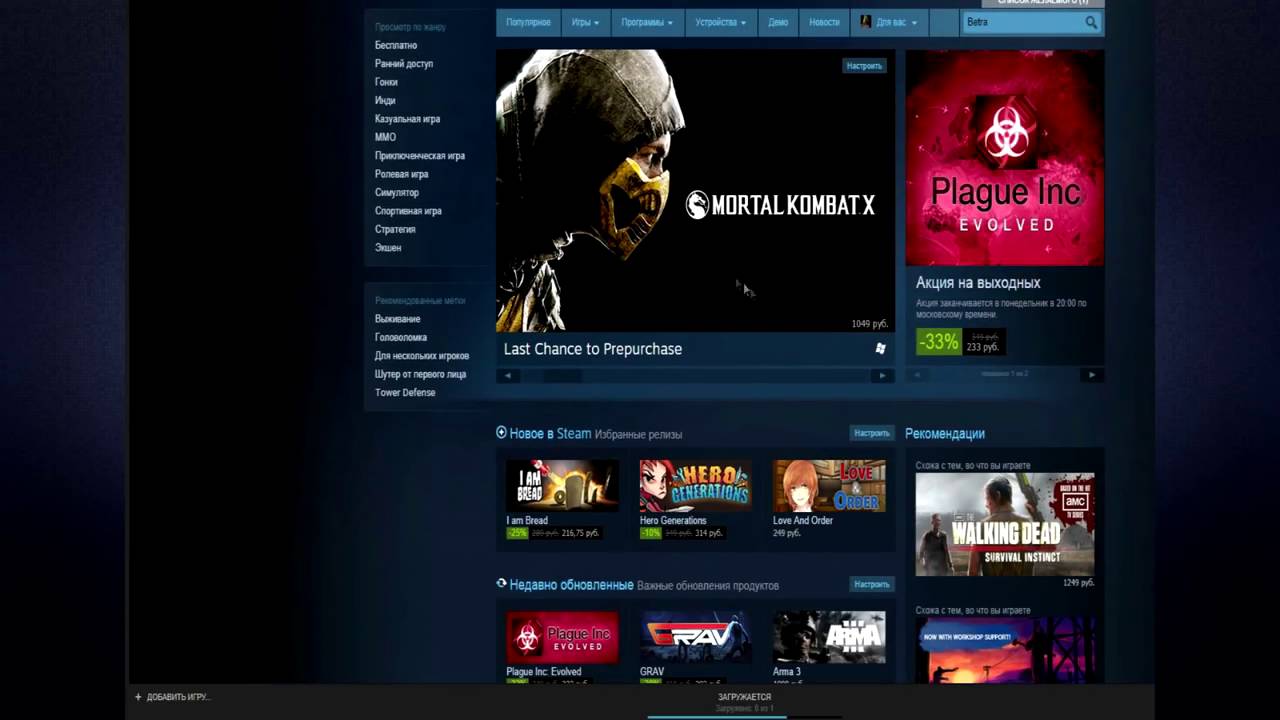Click the Windows platform icon on the Mortal Kombat X banner

coord(880,348)
